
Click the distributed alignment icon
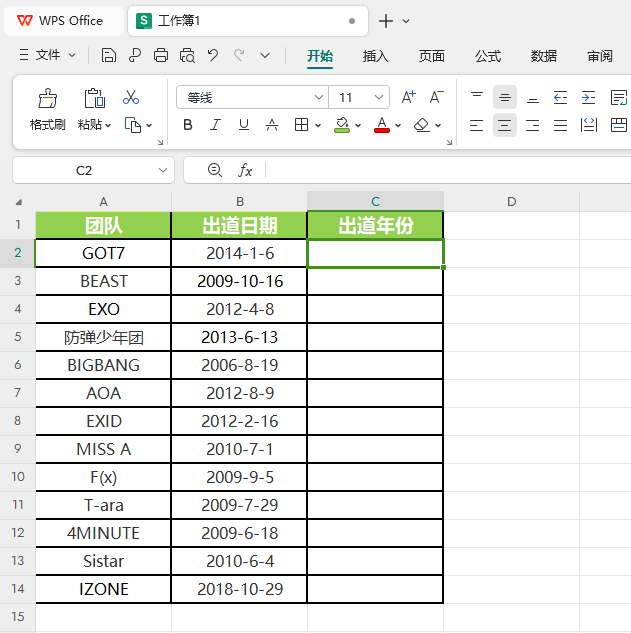pyautogui.click(x=589, y=125)
